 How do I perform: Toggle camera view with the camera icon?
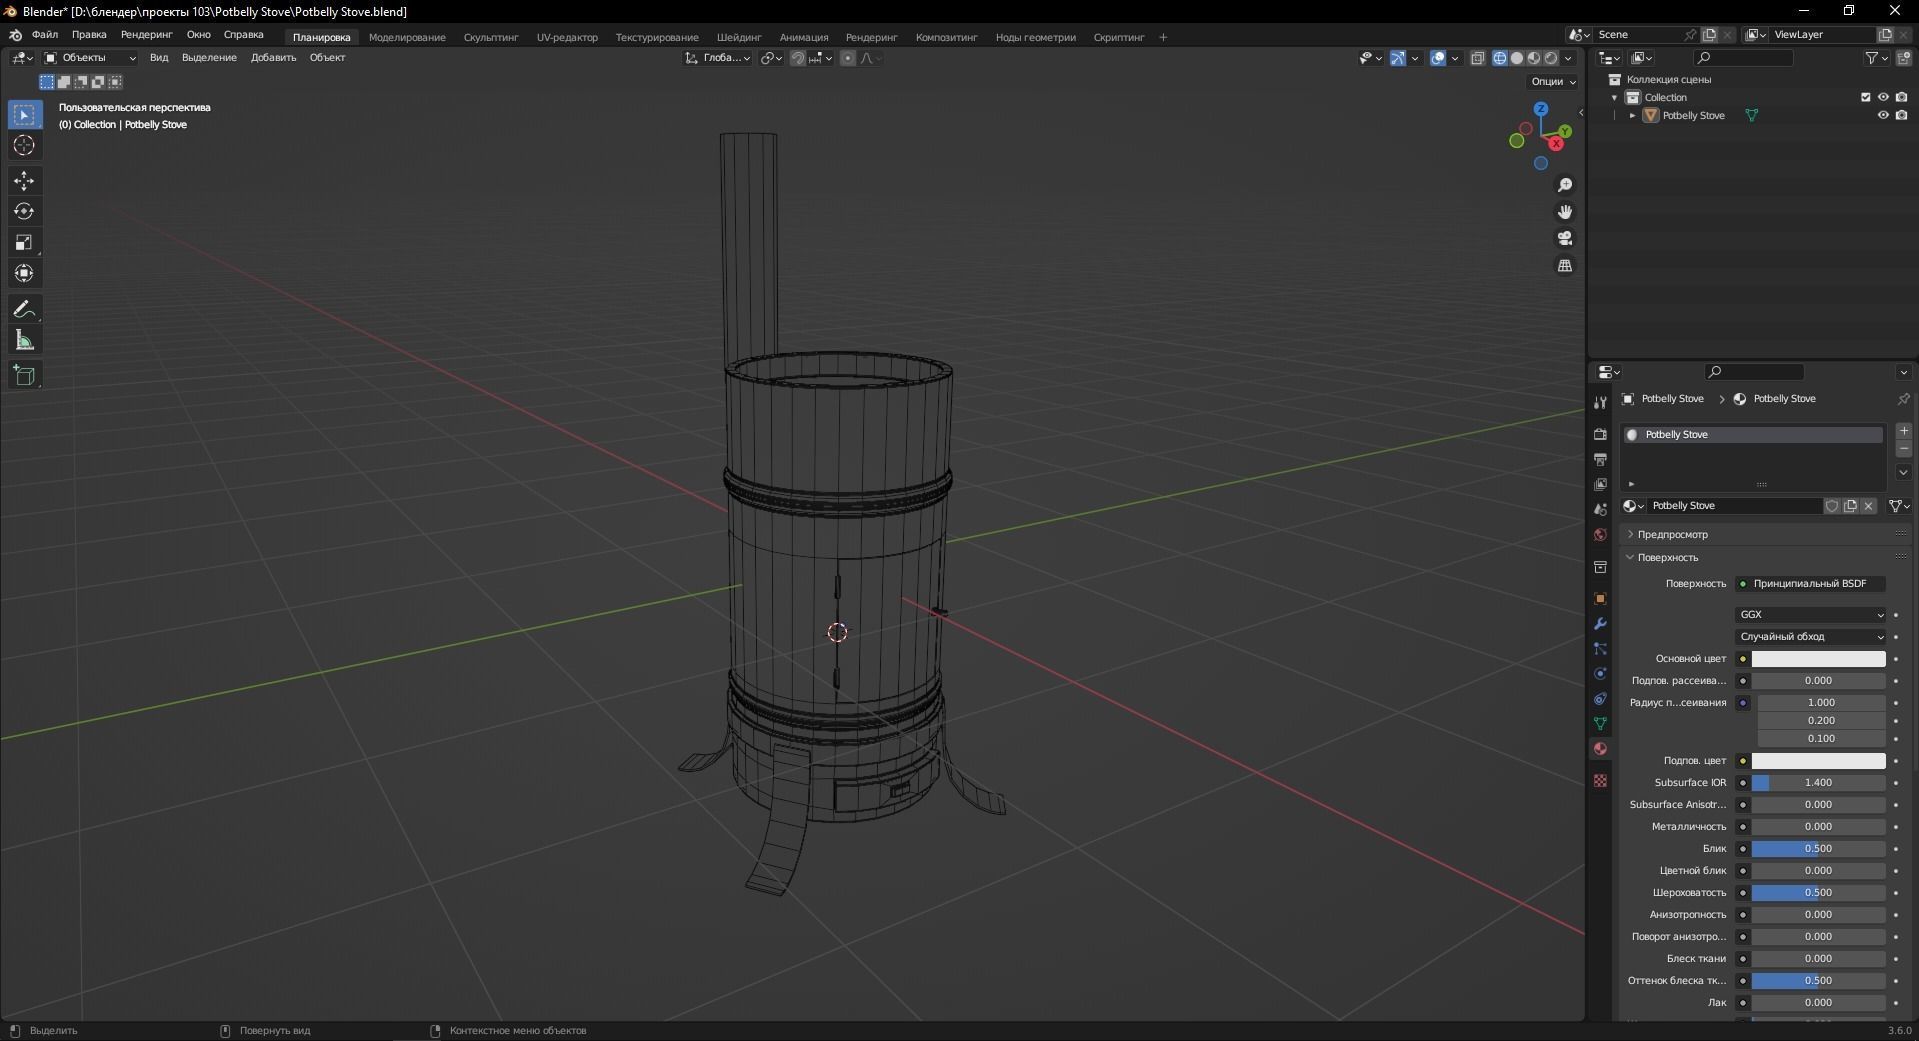click(1565, 238)
